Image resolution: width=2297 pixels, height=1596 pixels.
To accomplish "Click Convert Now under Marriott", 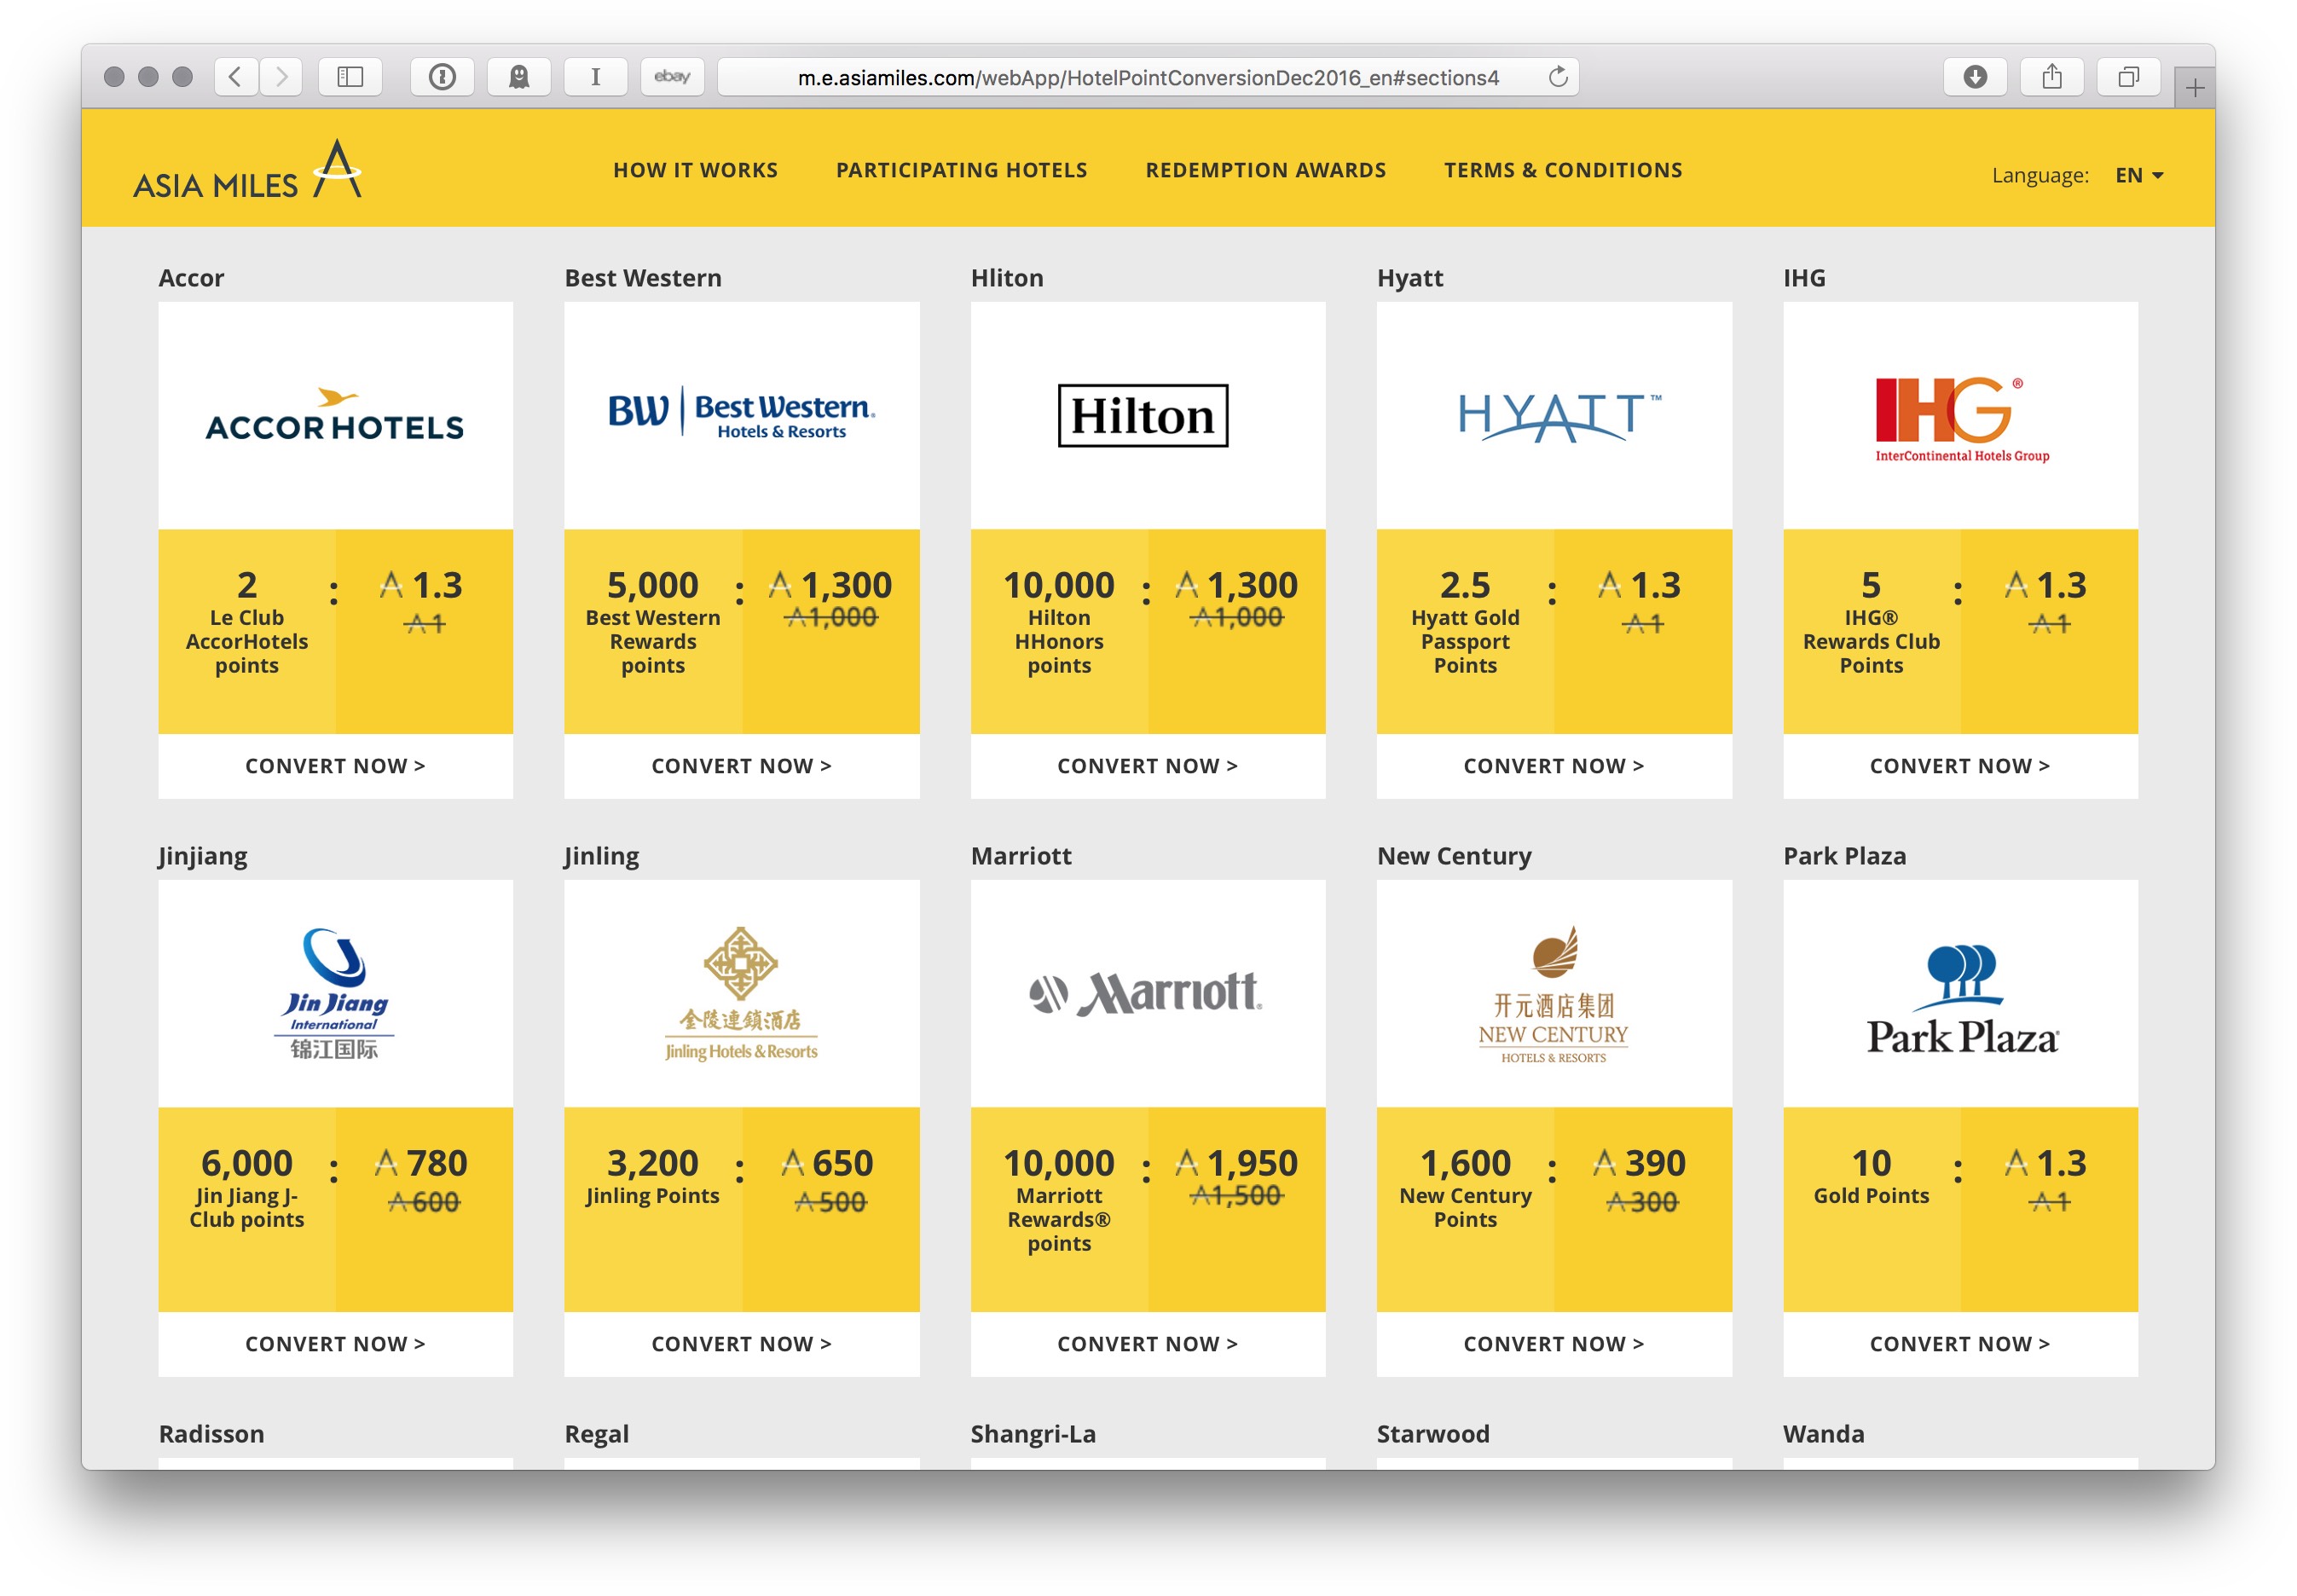I will (1147, 1344).
